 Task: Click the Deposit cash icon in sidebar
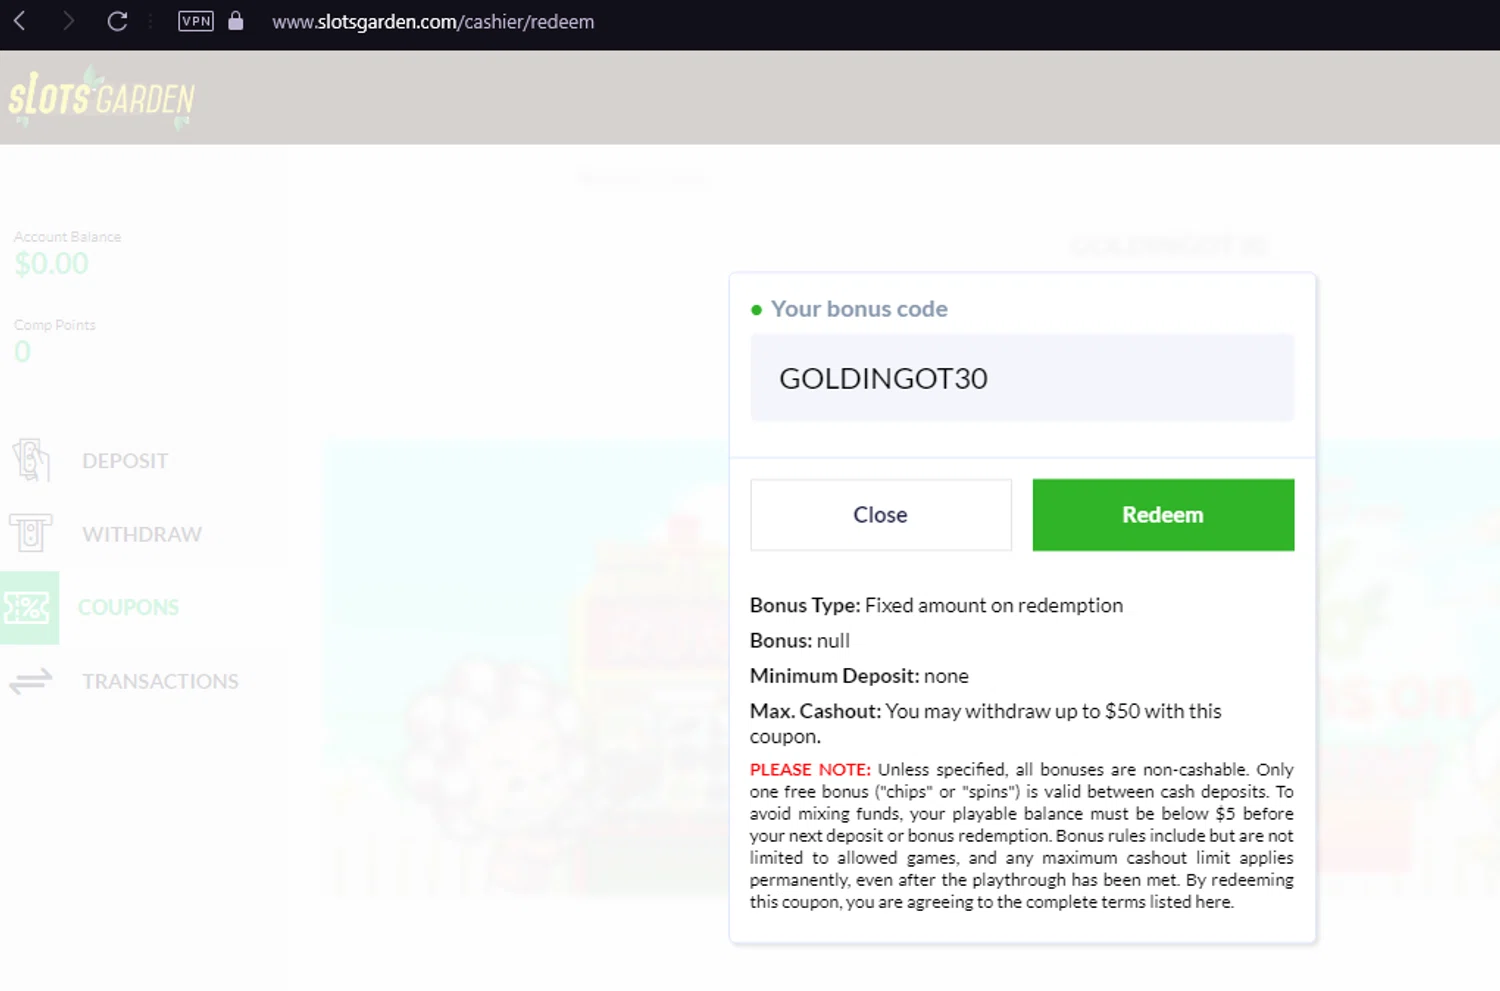(31, 461)
